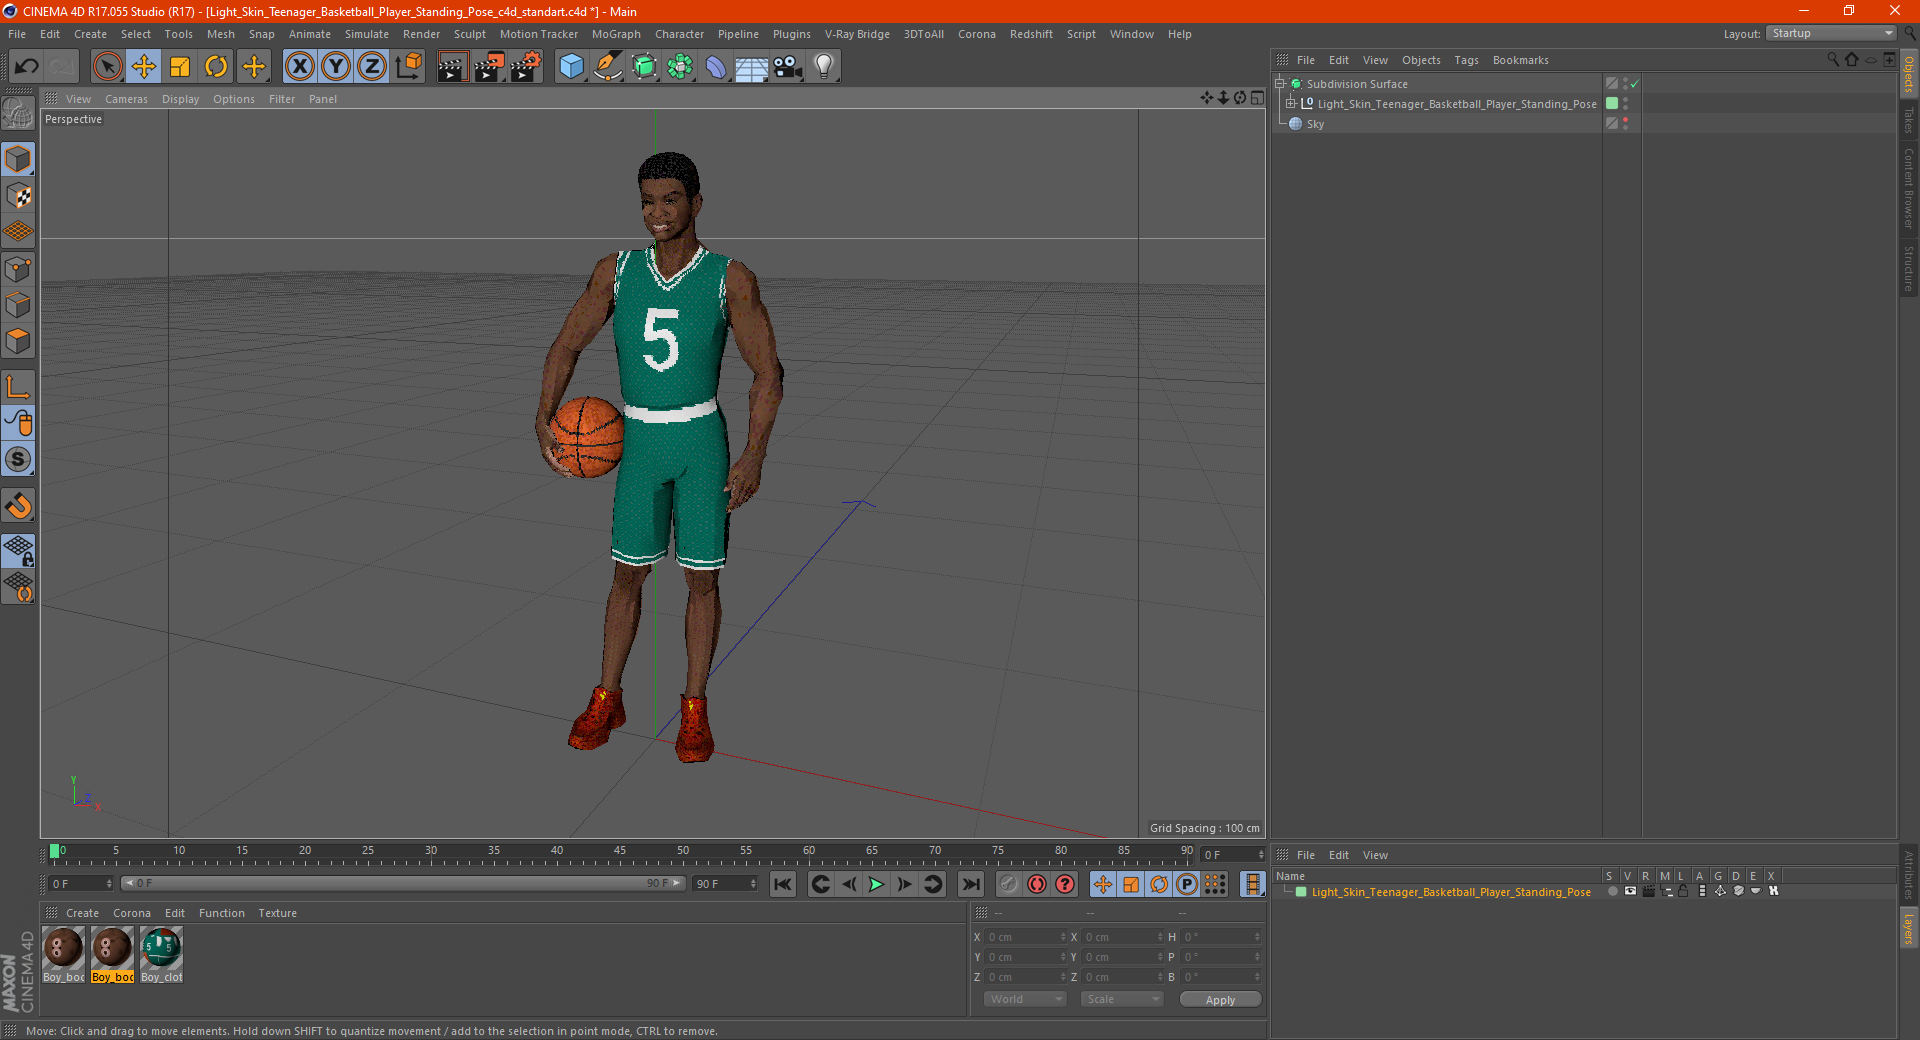1920x1040 pixels.
Task: Select Boy_cloth material thumbnail
Action: 161,955
